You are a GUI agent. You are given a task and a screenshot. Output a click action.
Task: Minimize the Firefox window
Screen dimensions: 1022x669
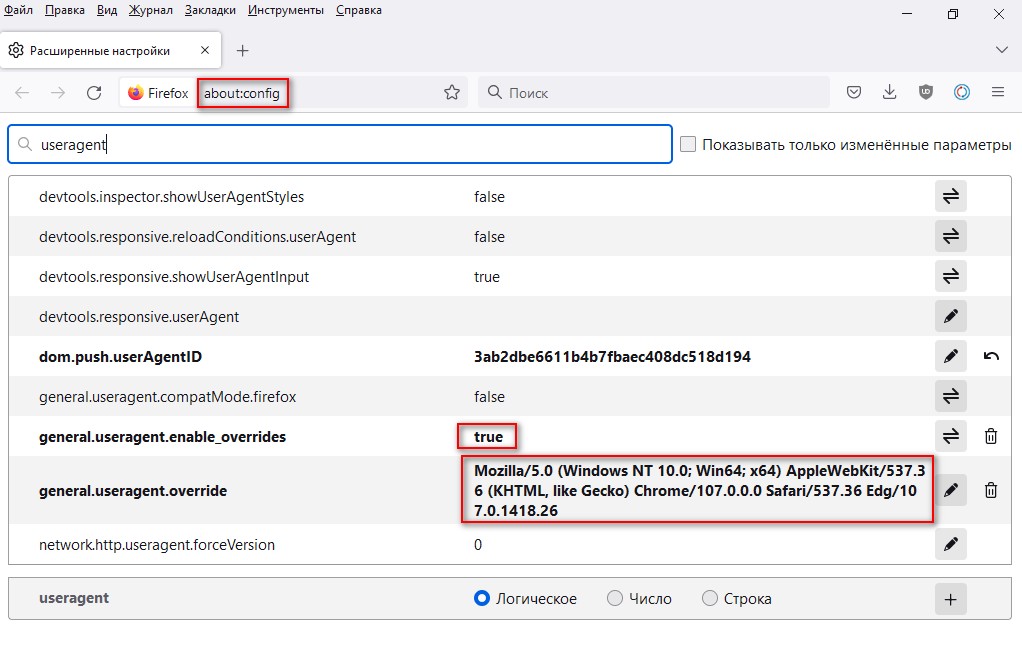(907, 14)
